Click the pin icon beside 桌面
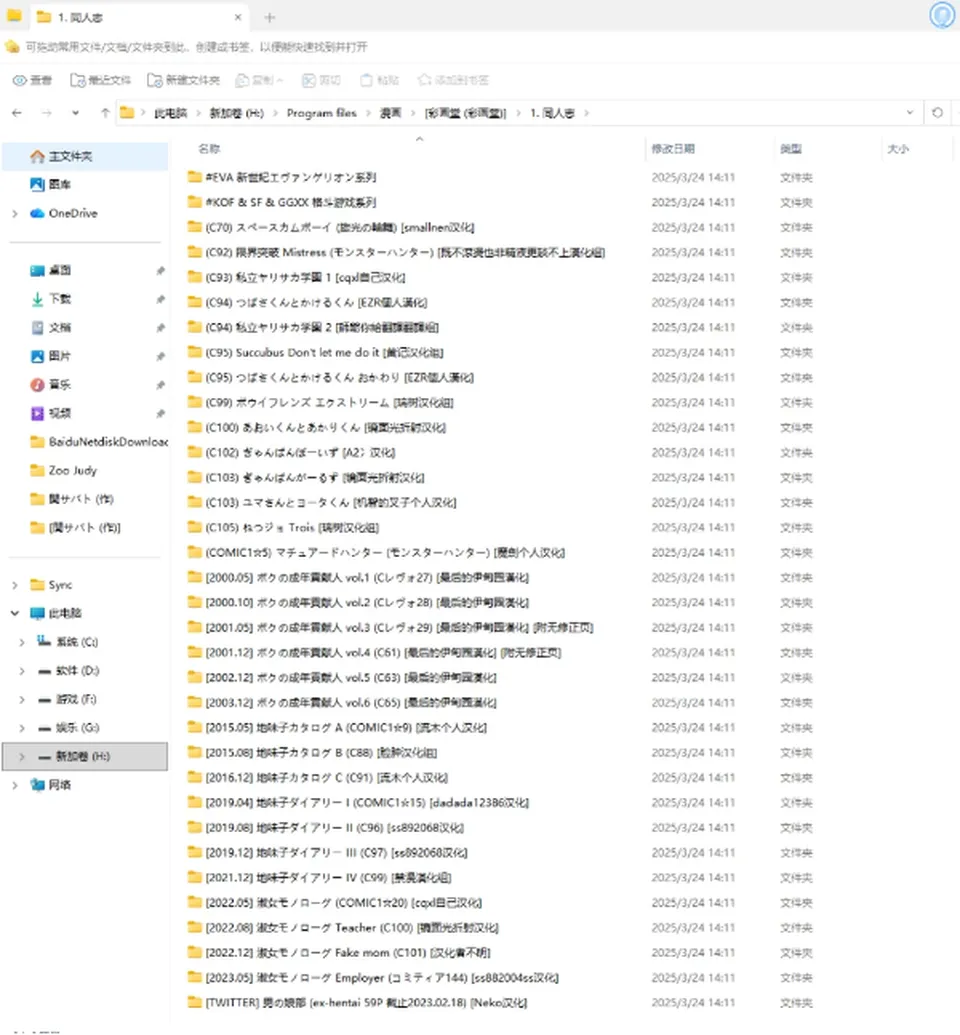The image size is (960, 1035). click(160, 271)
